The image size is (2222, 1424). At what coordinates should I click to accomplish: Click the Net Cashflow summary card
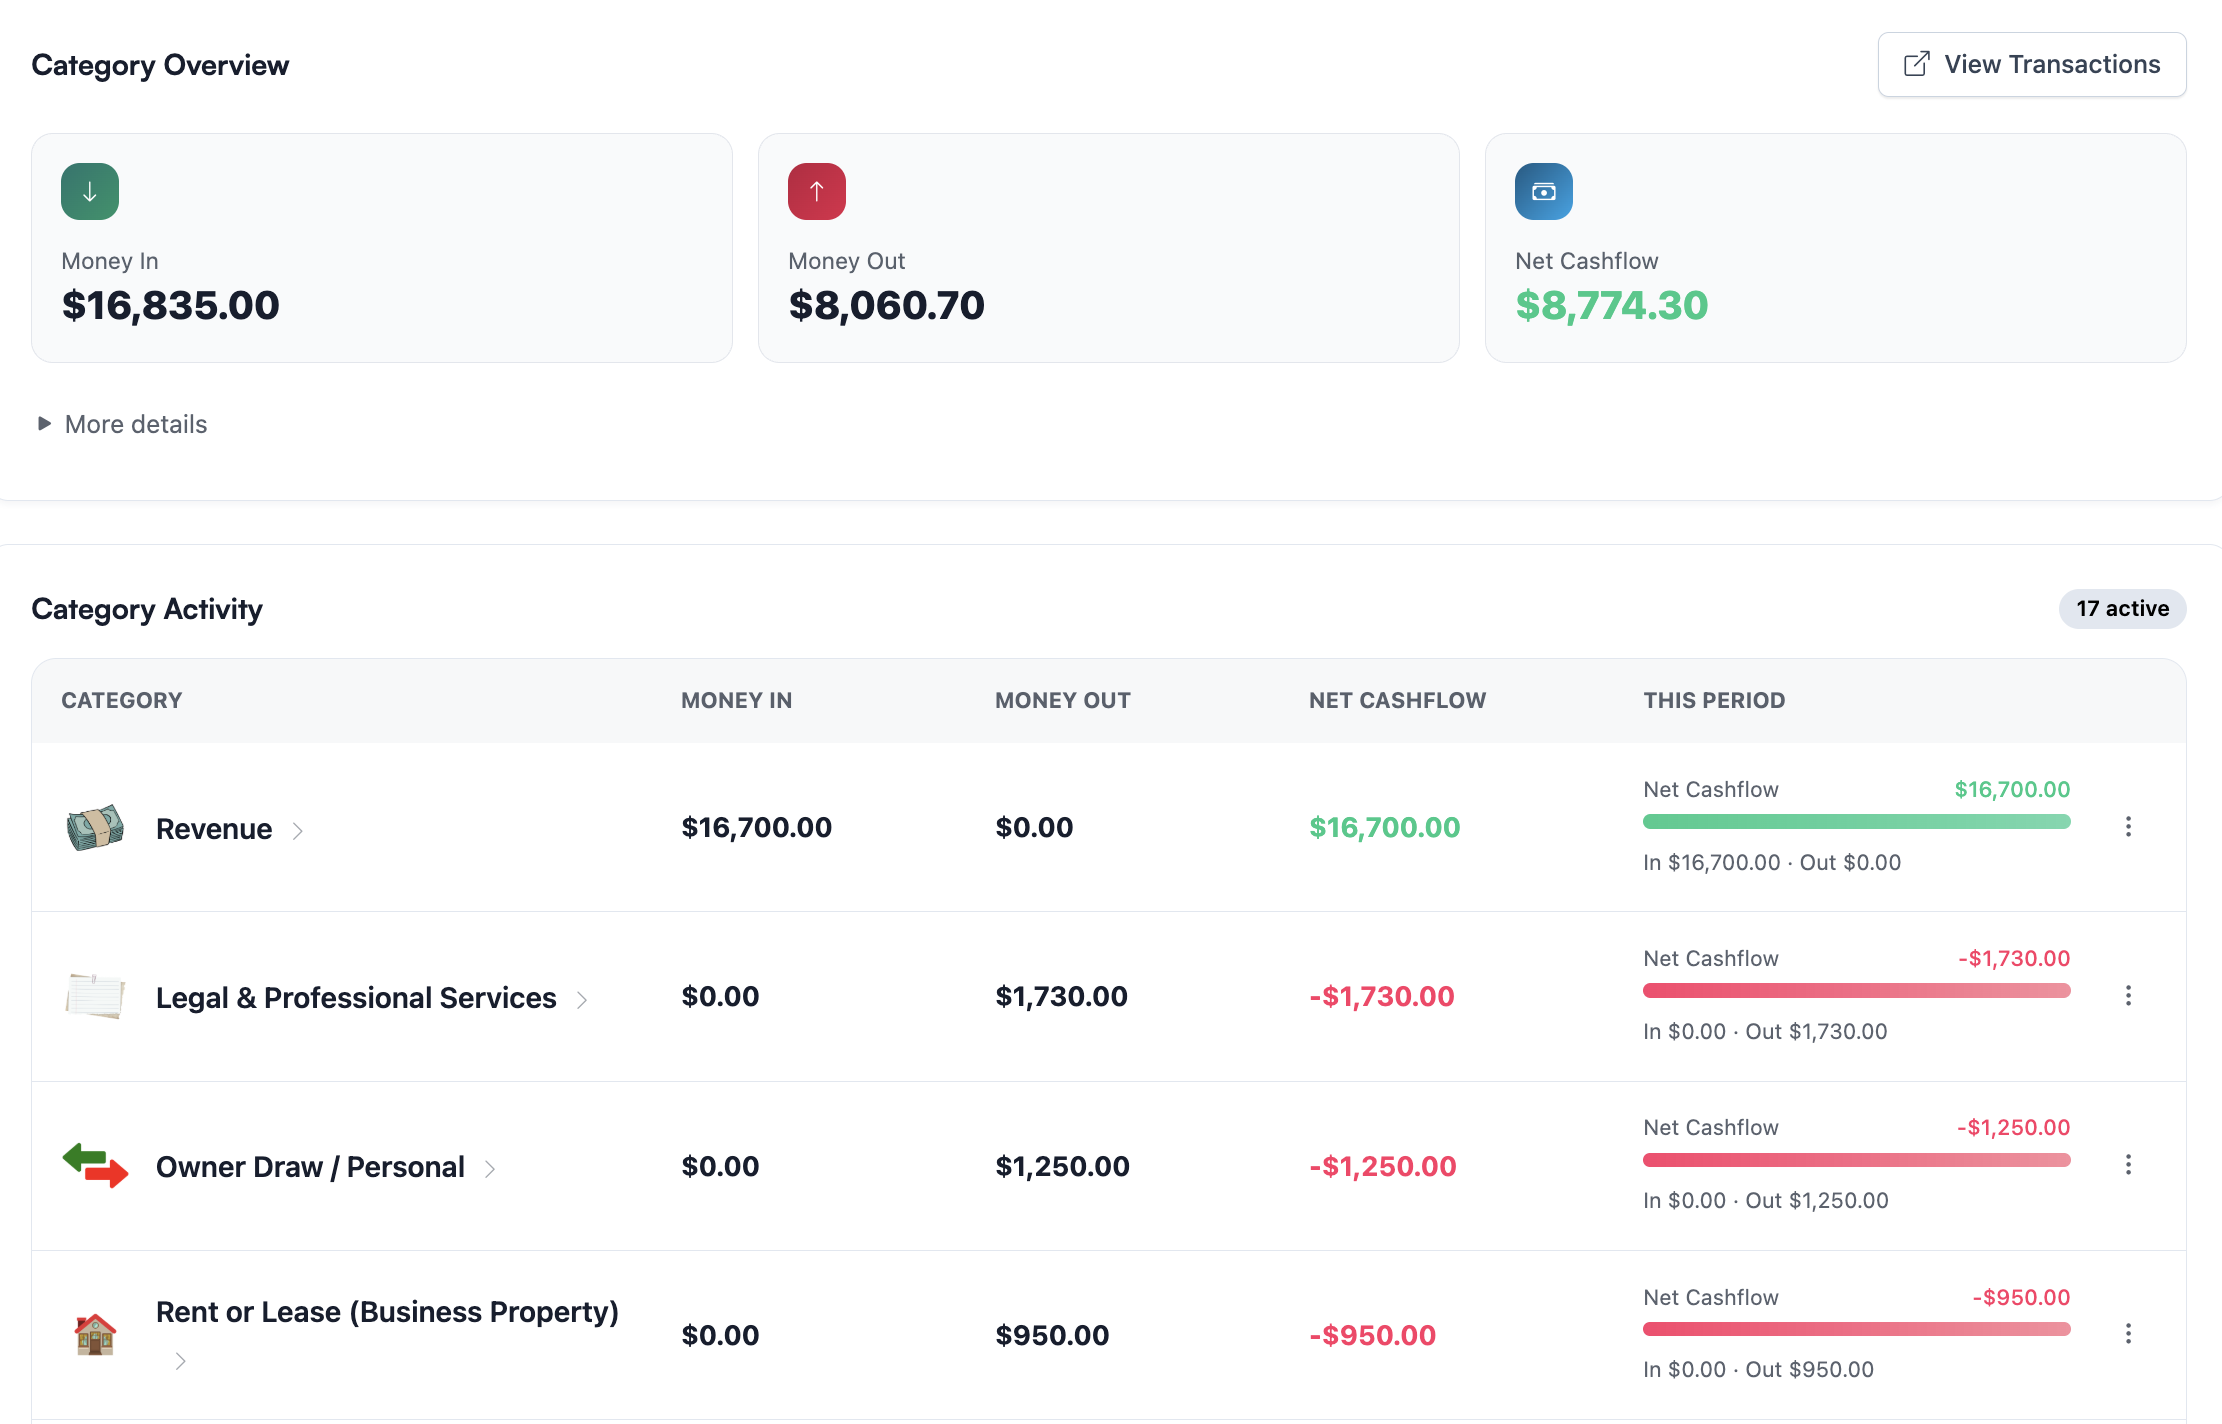pos(1836,248)
